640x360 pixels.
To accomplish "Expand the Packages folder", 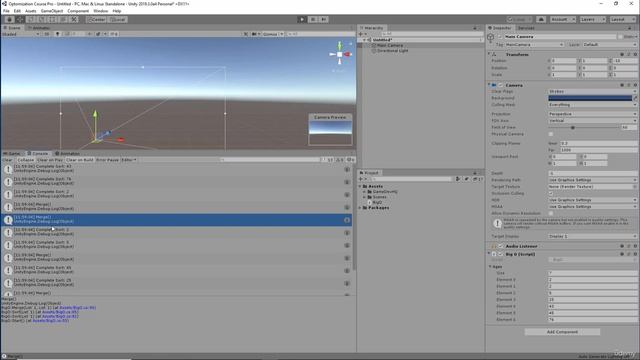I will (360, 208).
